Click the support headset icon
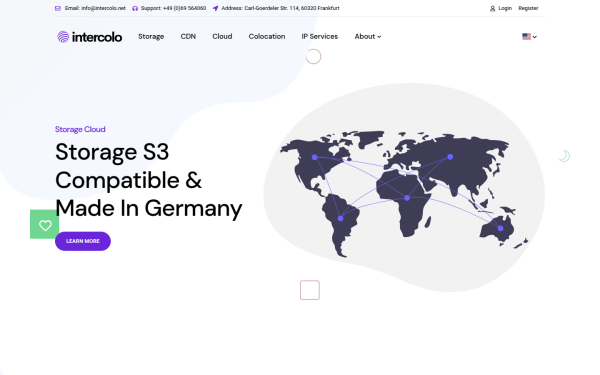The image size is (600, 375). point(135,8)
